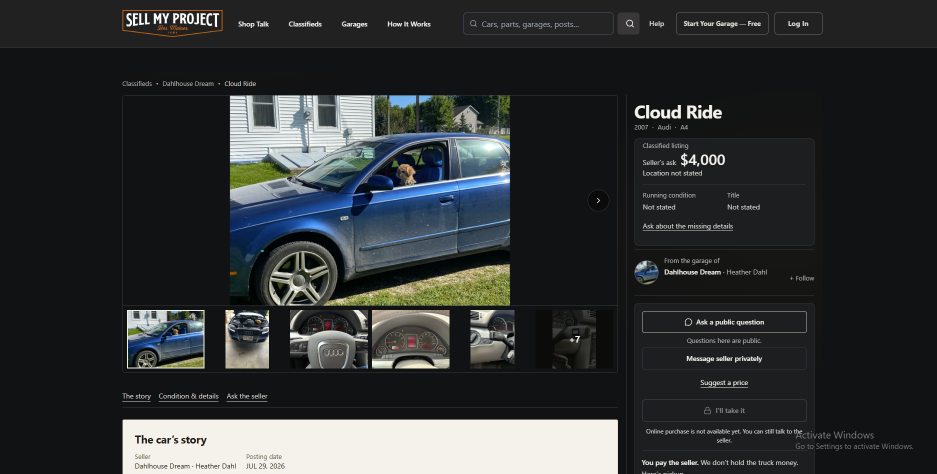Click the Cloud Ride listing title
This screenshot has width=937, height=474.
pyautogui.click(x=678, y=112)
